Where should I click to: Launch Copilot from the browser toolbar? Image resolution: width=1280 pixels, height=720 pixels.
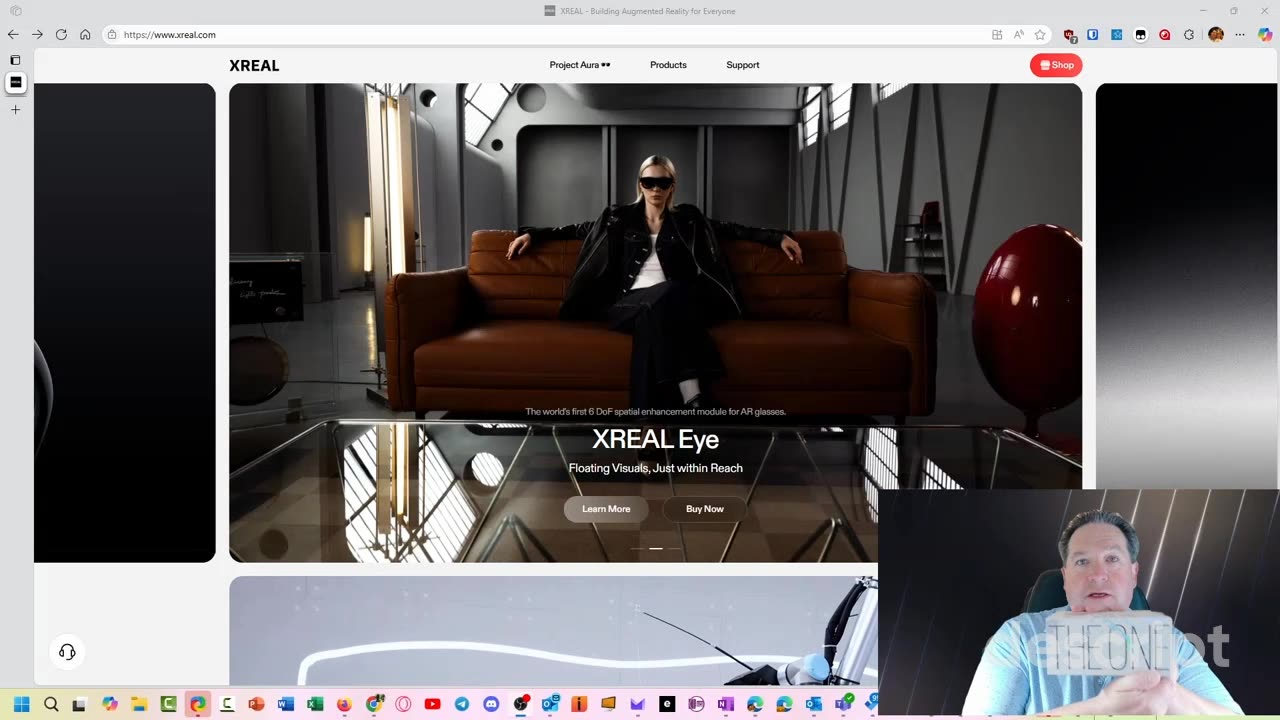coord(1265,34)
